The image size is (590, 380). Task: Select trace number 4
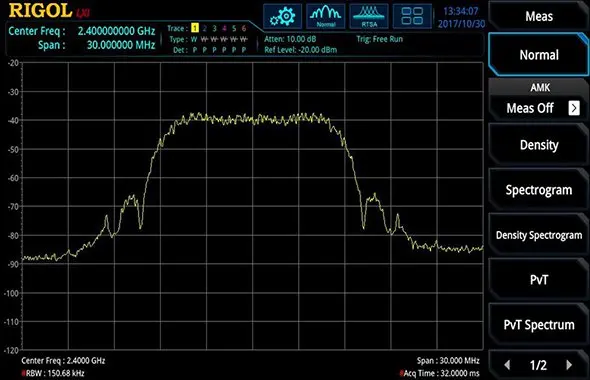(x=224, y=28)
